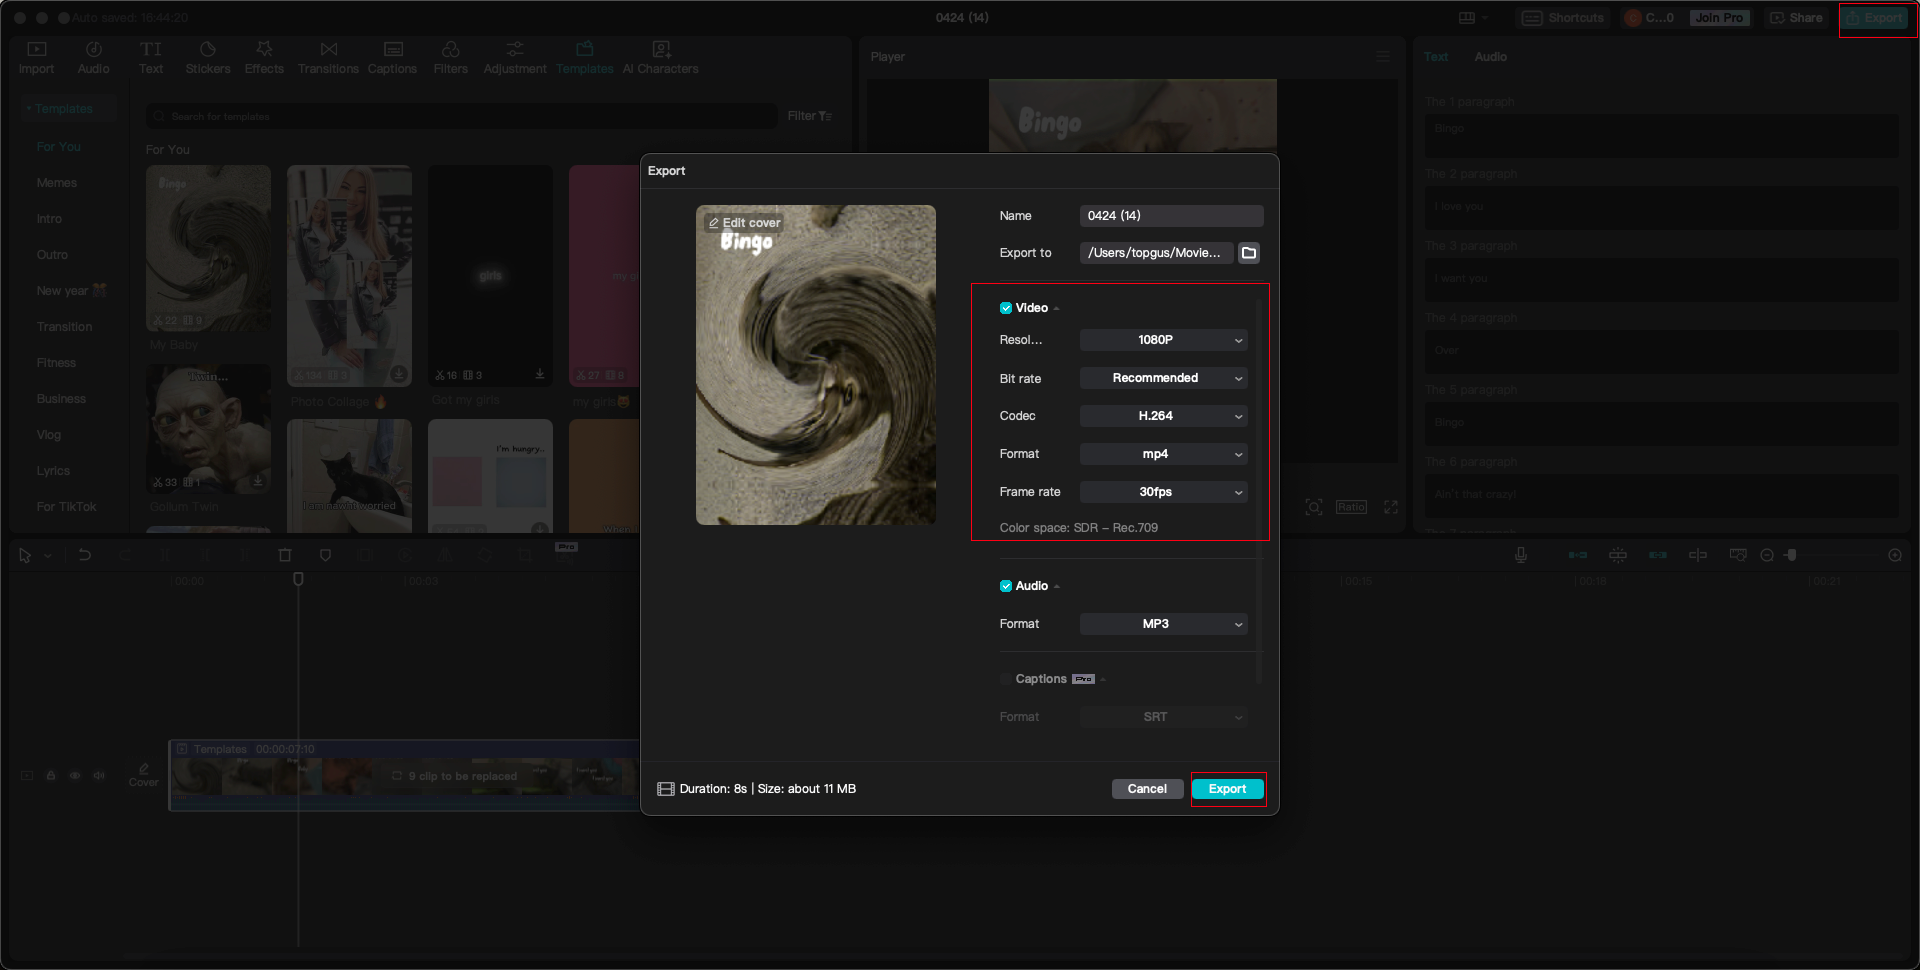Open the For TikTok template category
This screenshot has width=1920, height=970.
[67, 507]
